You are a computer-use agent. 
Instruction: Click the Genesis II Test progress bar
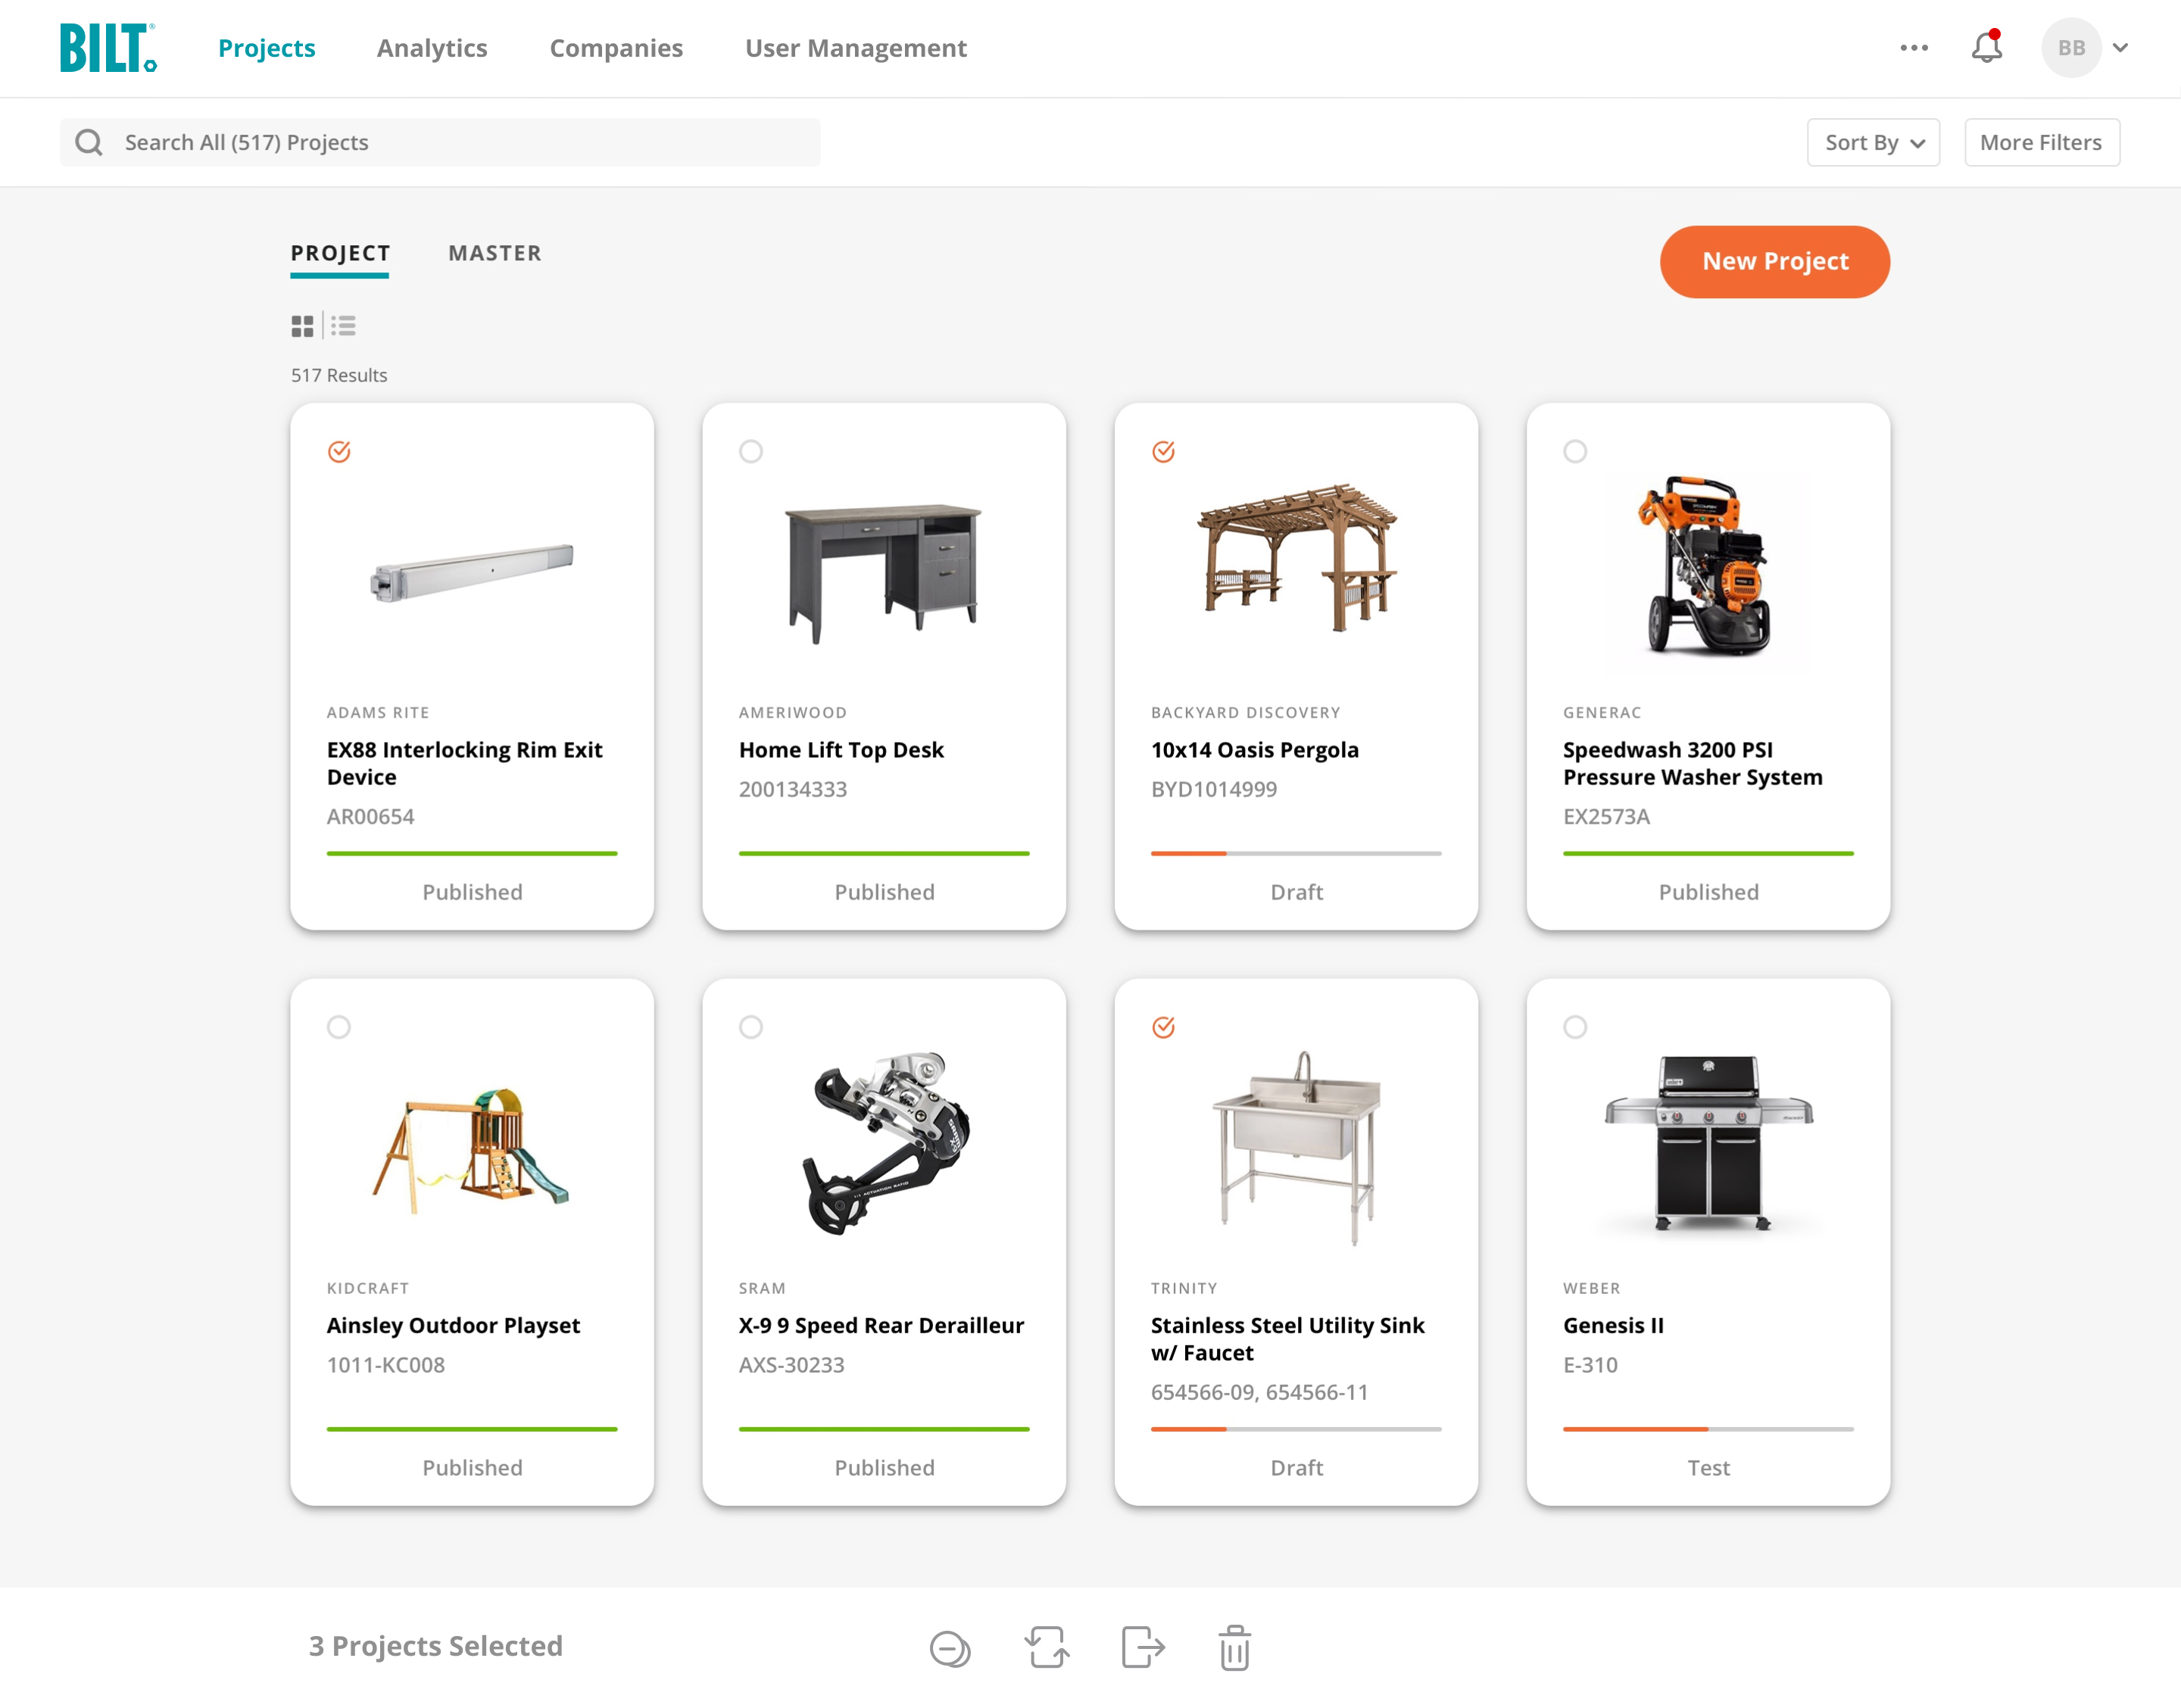pos(1708,1429)
